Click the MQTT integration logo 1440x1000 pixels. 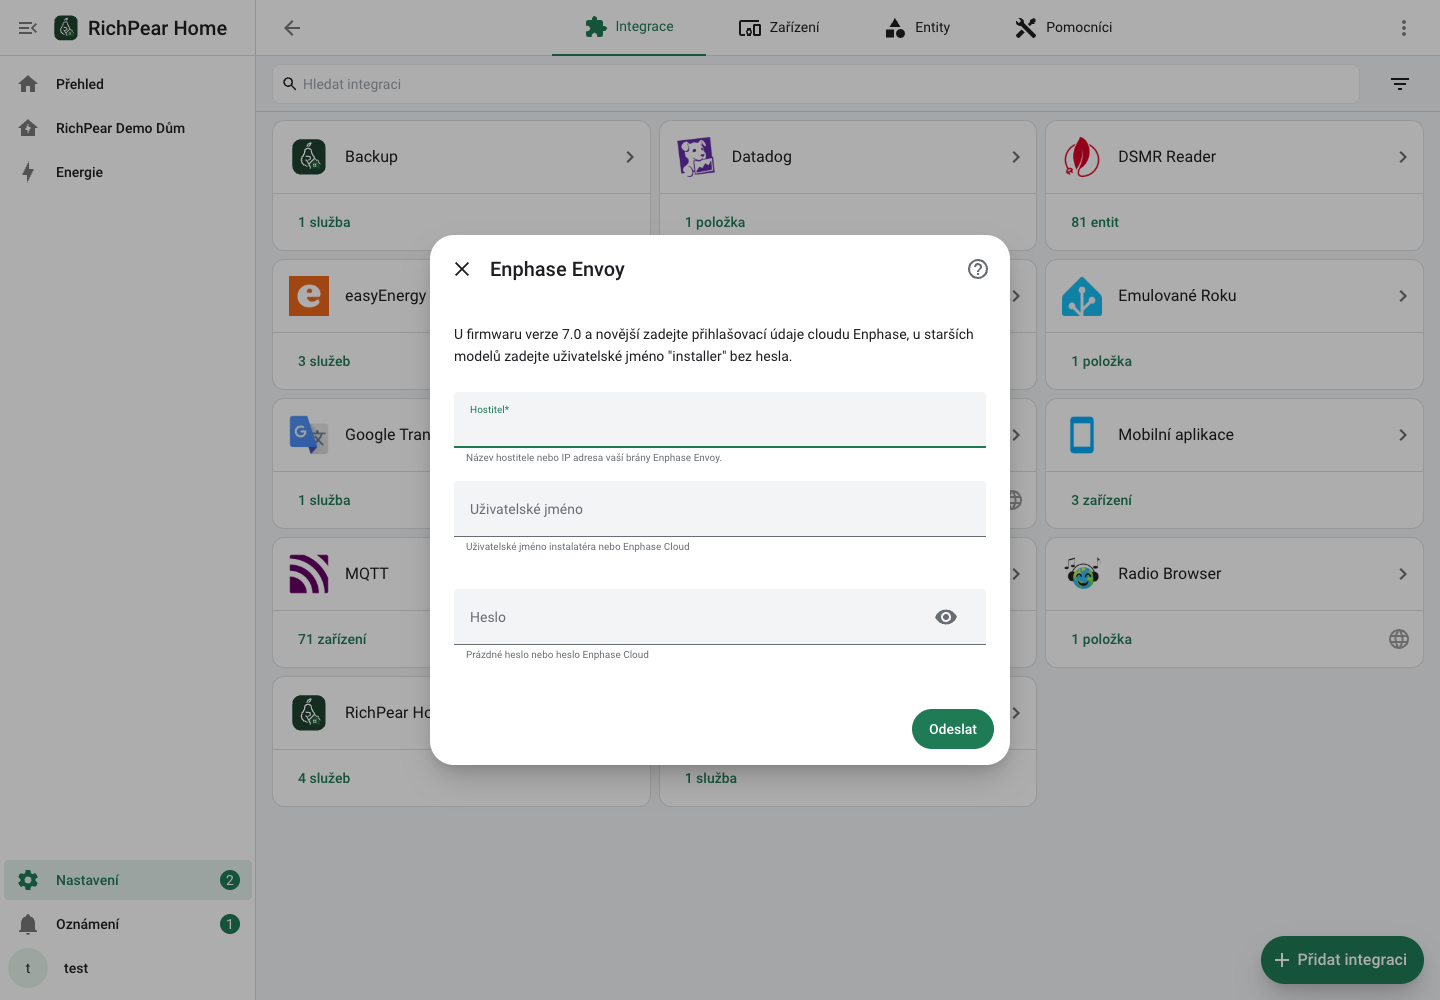(309, 574)
